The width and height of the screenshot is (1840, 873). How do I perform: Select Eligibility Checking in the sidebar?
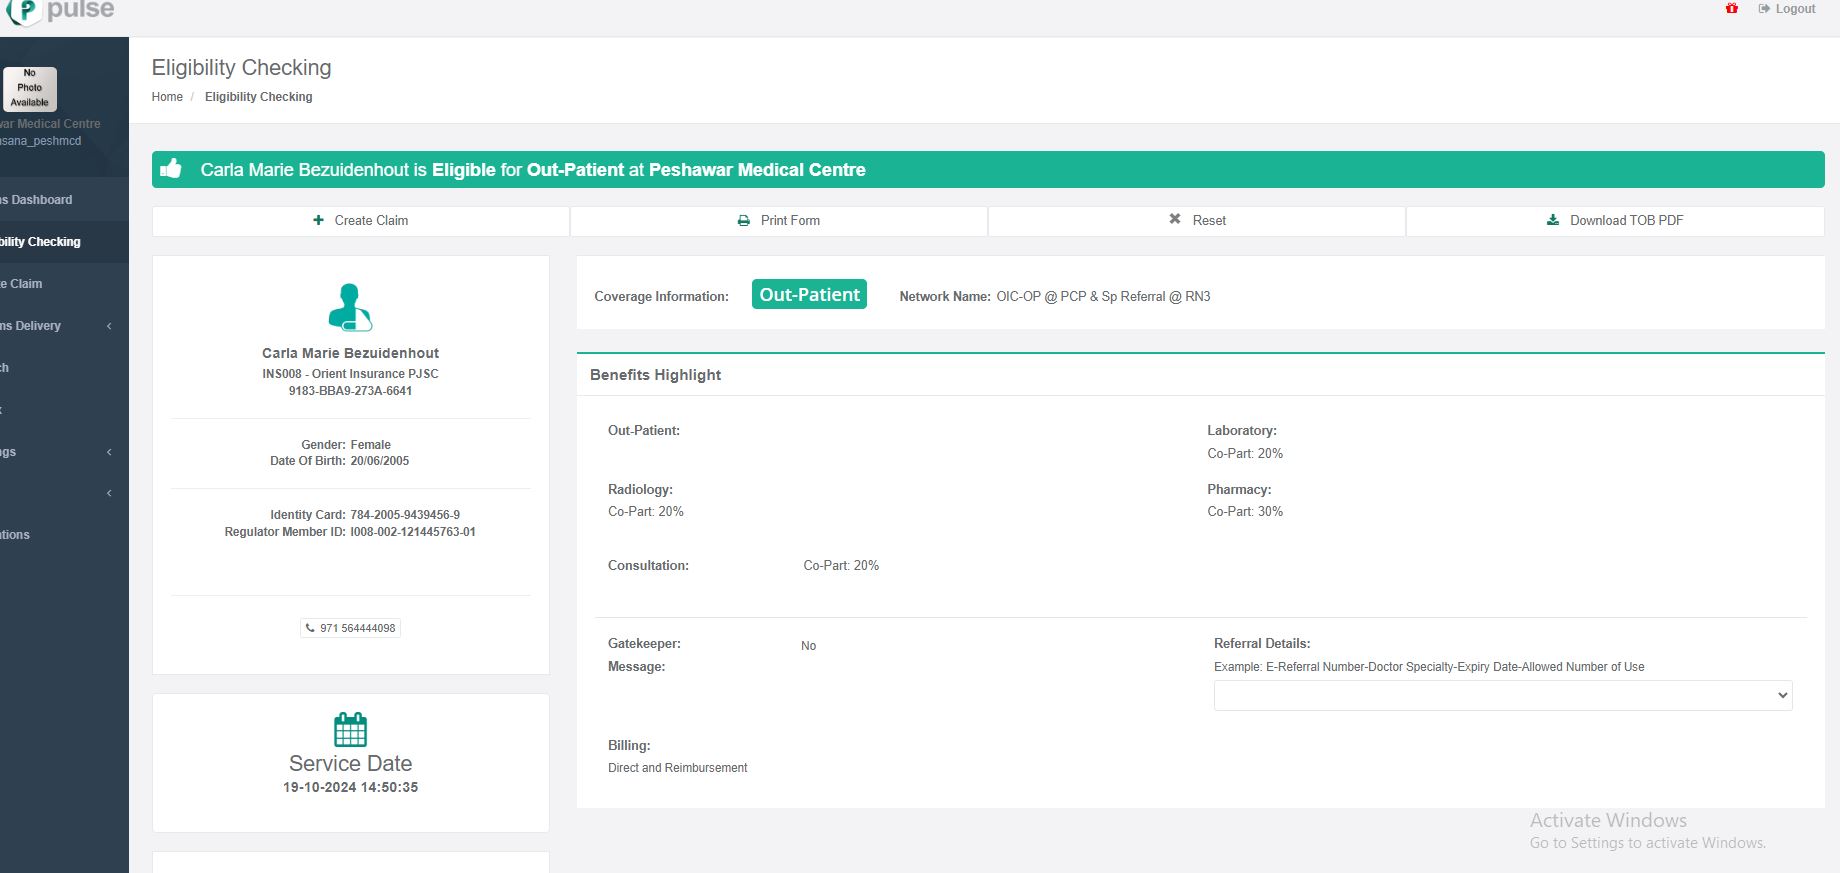click(40, 242)
